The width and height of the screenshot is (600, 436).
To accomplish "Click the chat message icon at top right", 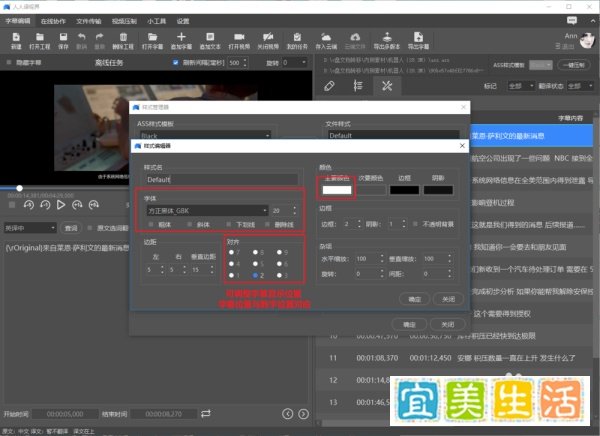I will (x=572, y=21).
